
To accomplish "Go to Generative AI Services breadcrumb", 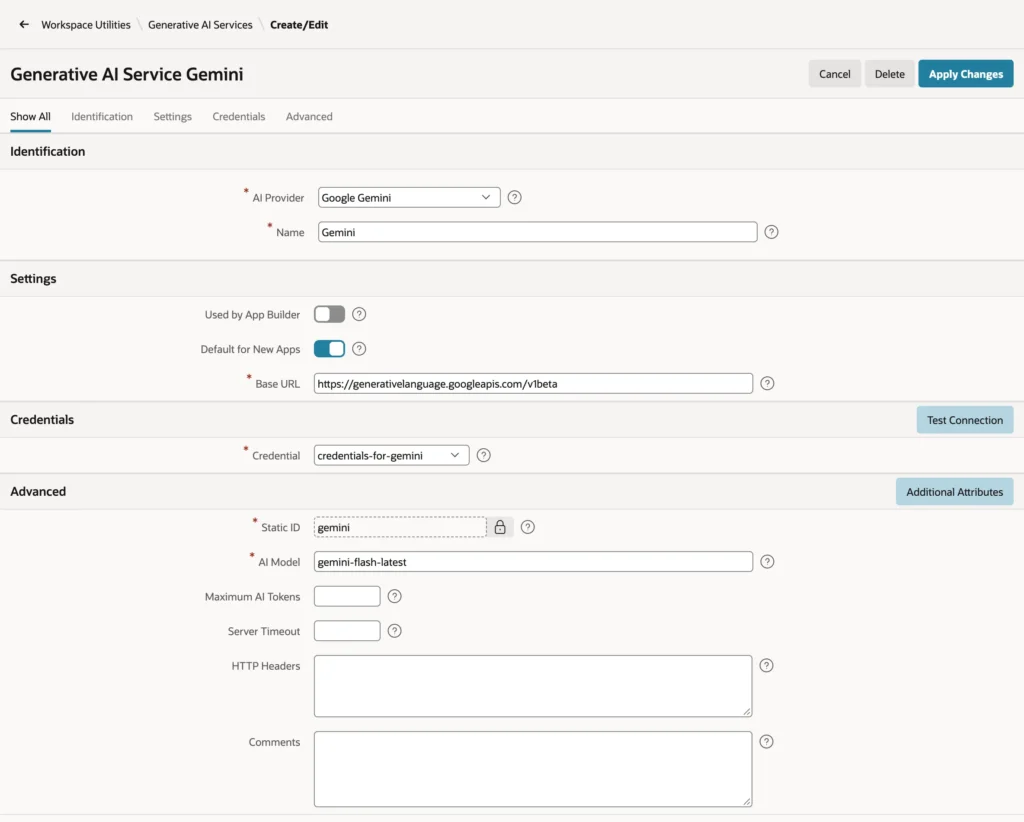I will (200, 25).
